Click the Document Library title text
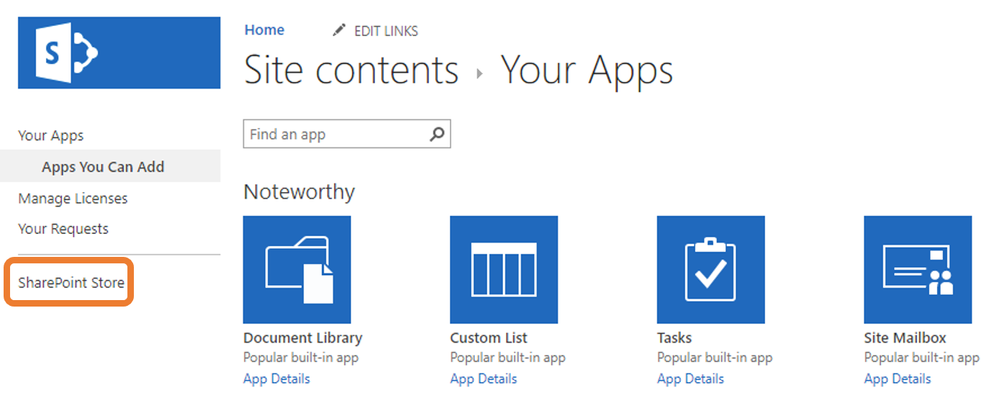The height and width of the screenshot is (408, 999). pos(303,338)
